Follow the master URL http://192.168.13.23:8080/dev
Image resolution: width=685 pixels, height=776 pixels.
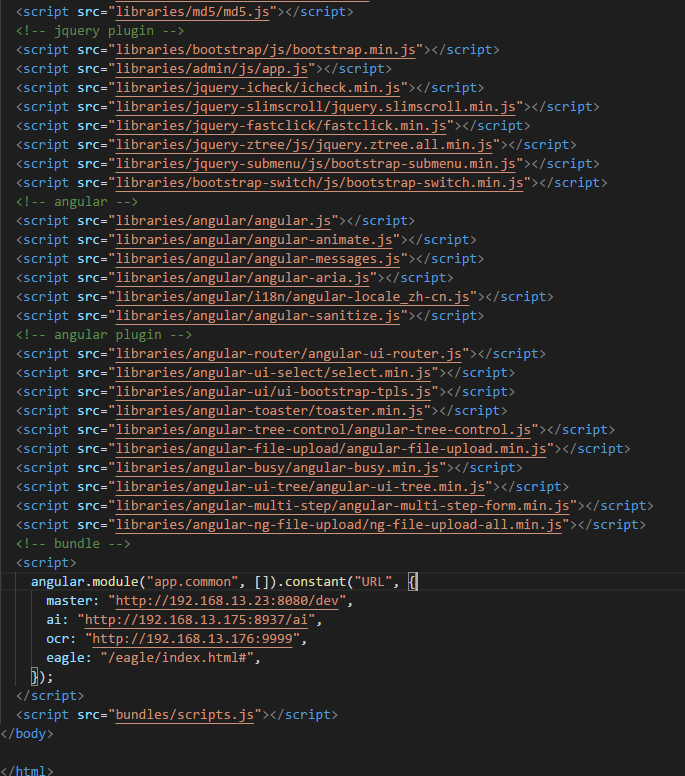[233, 600]
